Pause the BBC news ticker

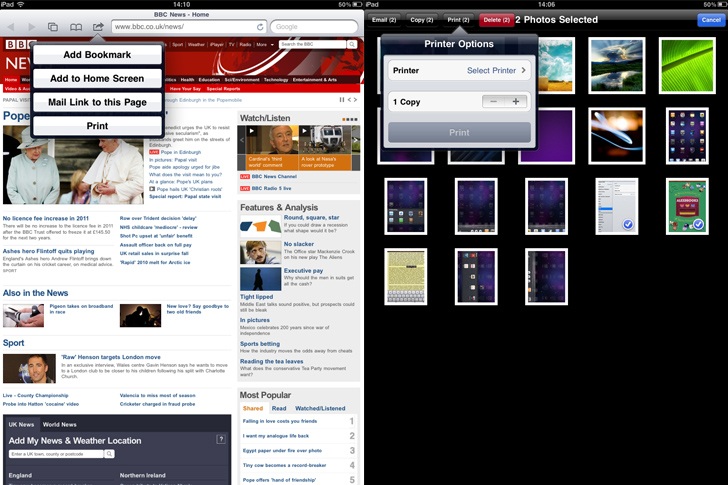(342, 99)
